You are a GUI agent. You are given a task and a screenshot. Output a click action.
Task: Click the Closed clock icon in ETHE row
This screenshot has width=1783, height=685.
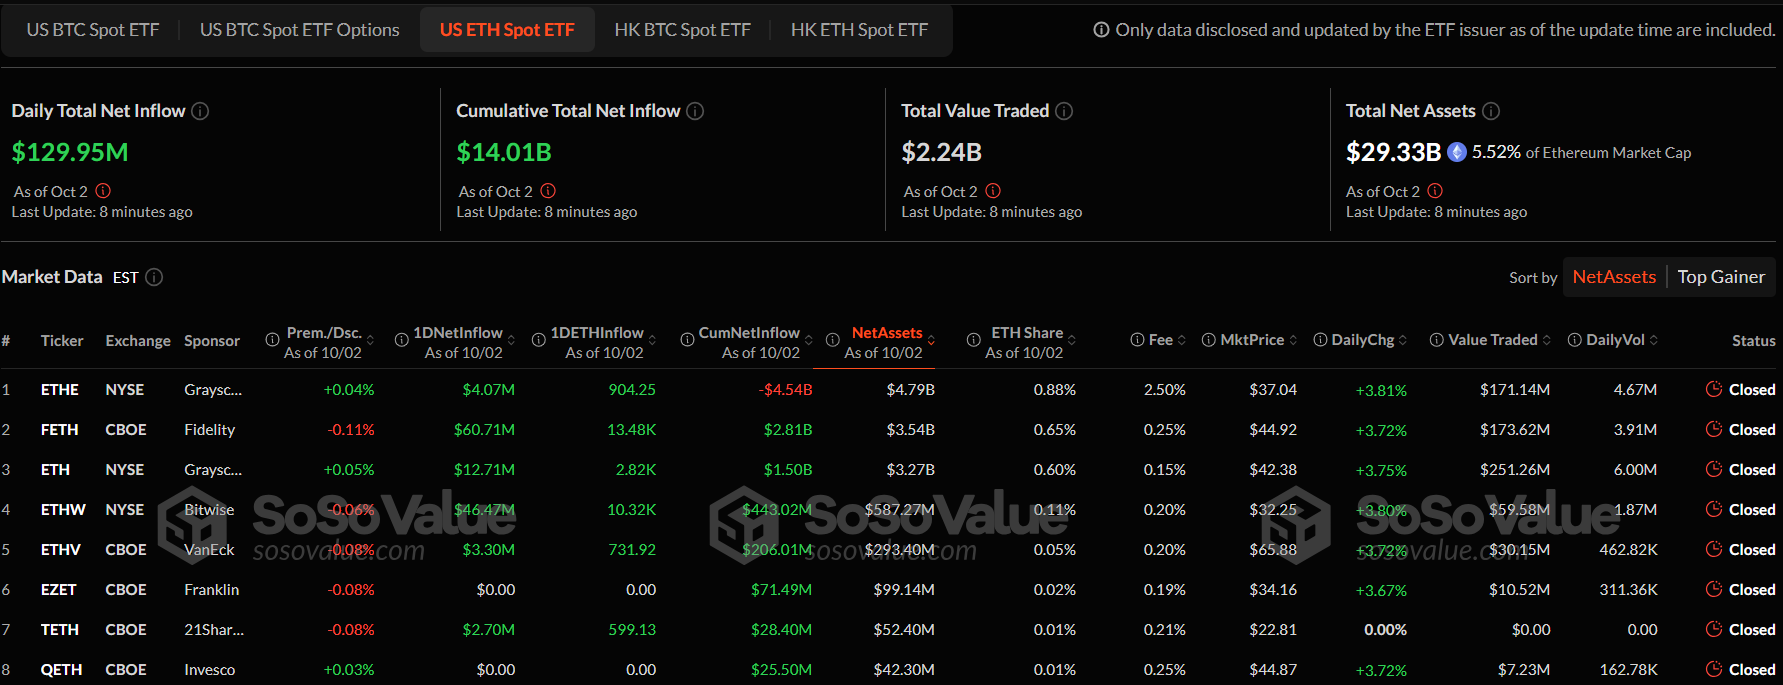(x=1714, y=389)
